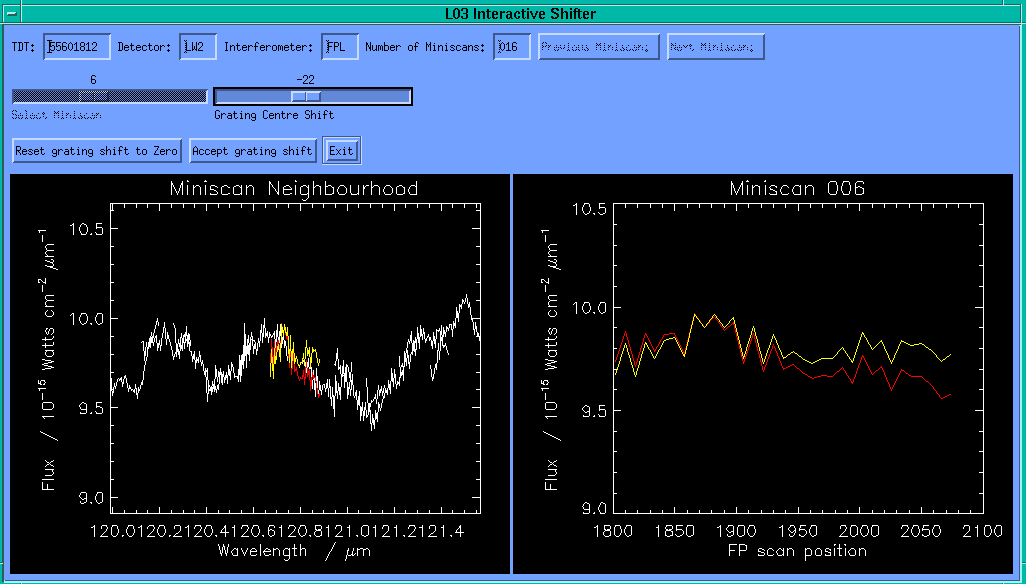Click the Grating Centre Shift trough left of the handle
The width and height of the screenshot is (1026, 584).
point(252,96)
